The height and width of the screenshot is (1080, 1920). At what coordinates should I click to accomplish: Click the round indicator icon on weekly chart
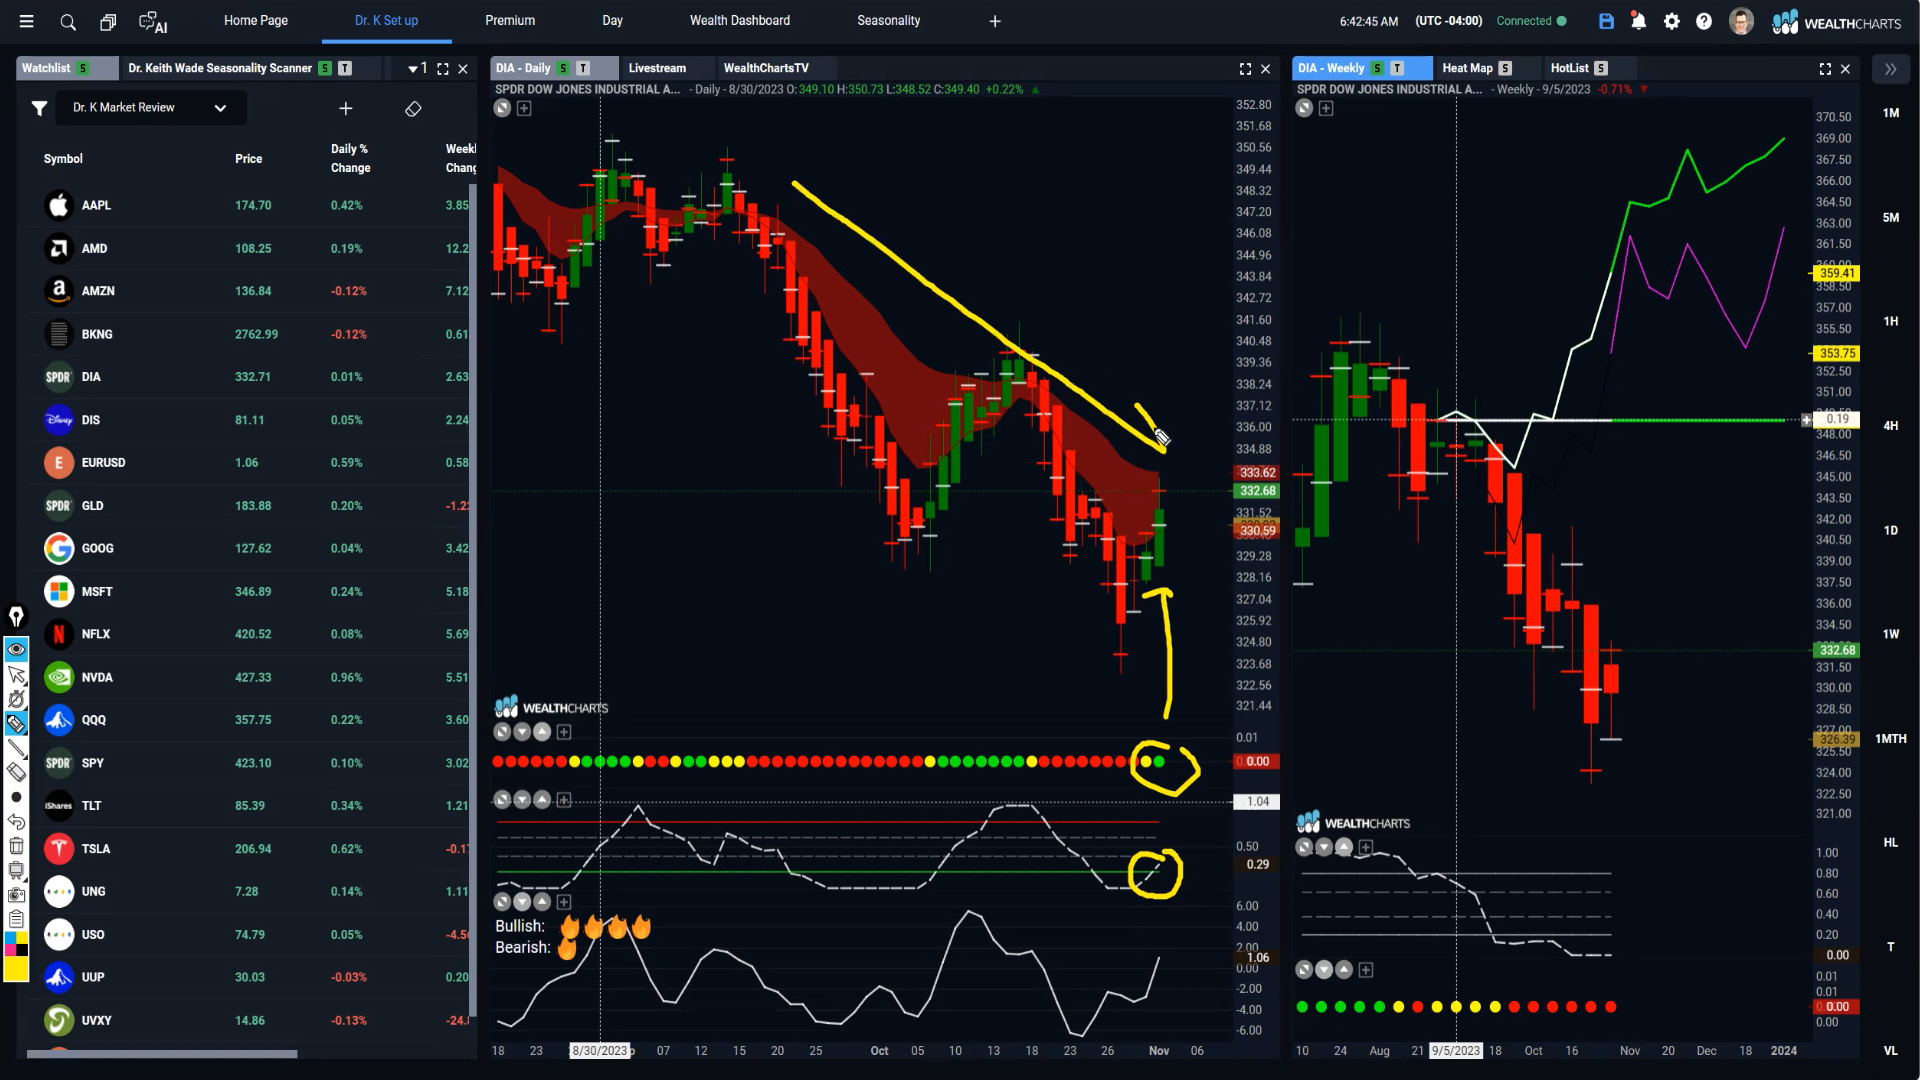[x=1304, y=108]
